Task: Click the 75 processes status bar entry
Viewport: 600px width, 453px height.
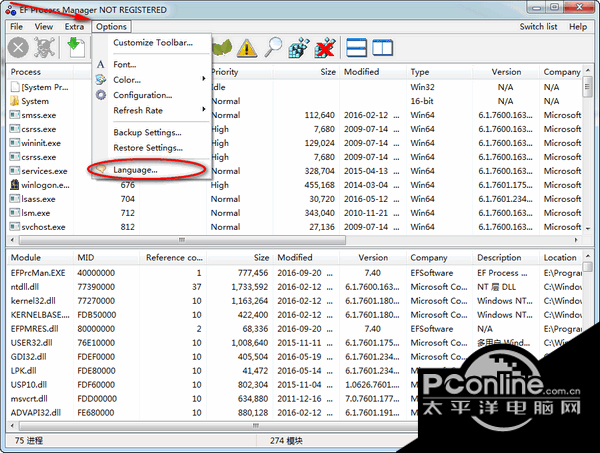Action: coord(29,441)
